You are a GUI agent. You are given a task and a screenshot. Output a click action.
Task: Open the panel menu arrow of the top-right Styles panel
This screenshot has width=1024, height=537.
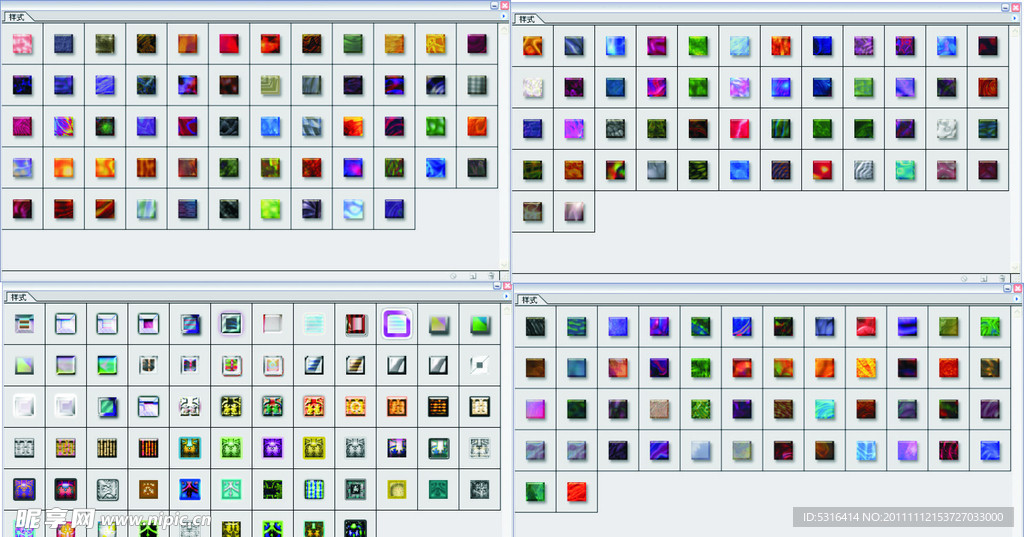[1014, 18]
